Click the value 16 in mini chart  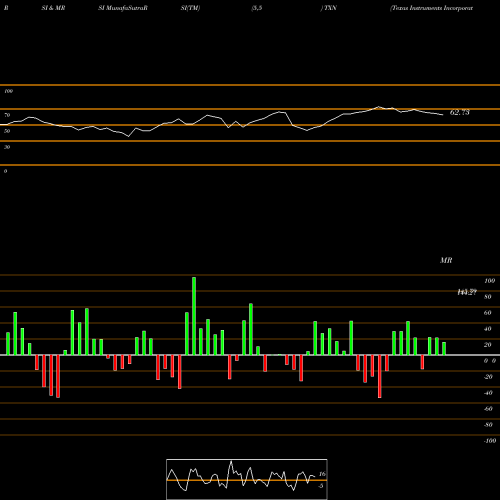322,474
